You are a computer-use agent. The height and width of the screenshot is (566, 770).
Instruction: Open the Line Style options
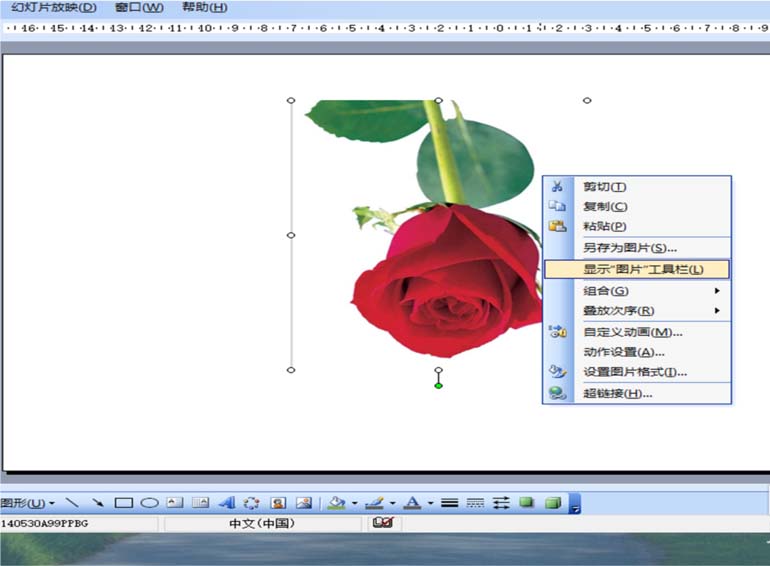449,503
